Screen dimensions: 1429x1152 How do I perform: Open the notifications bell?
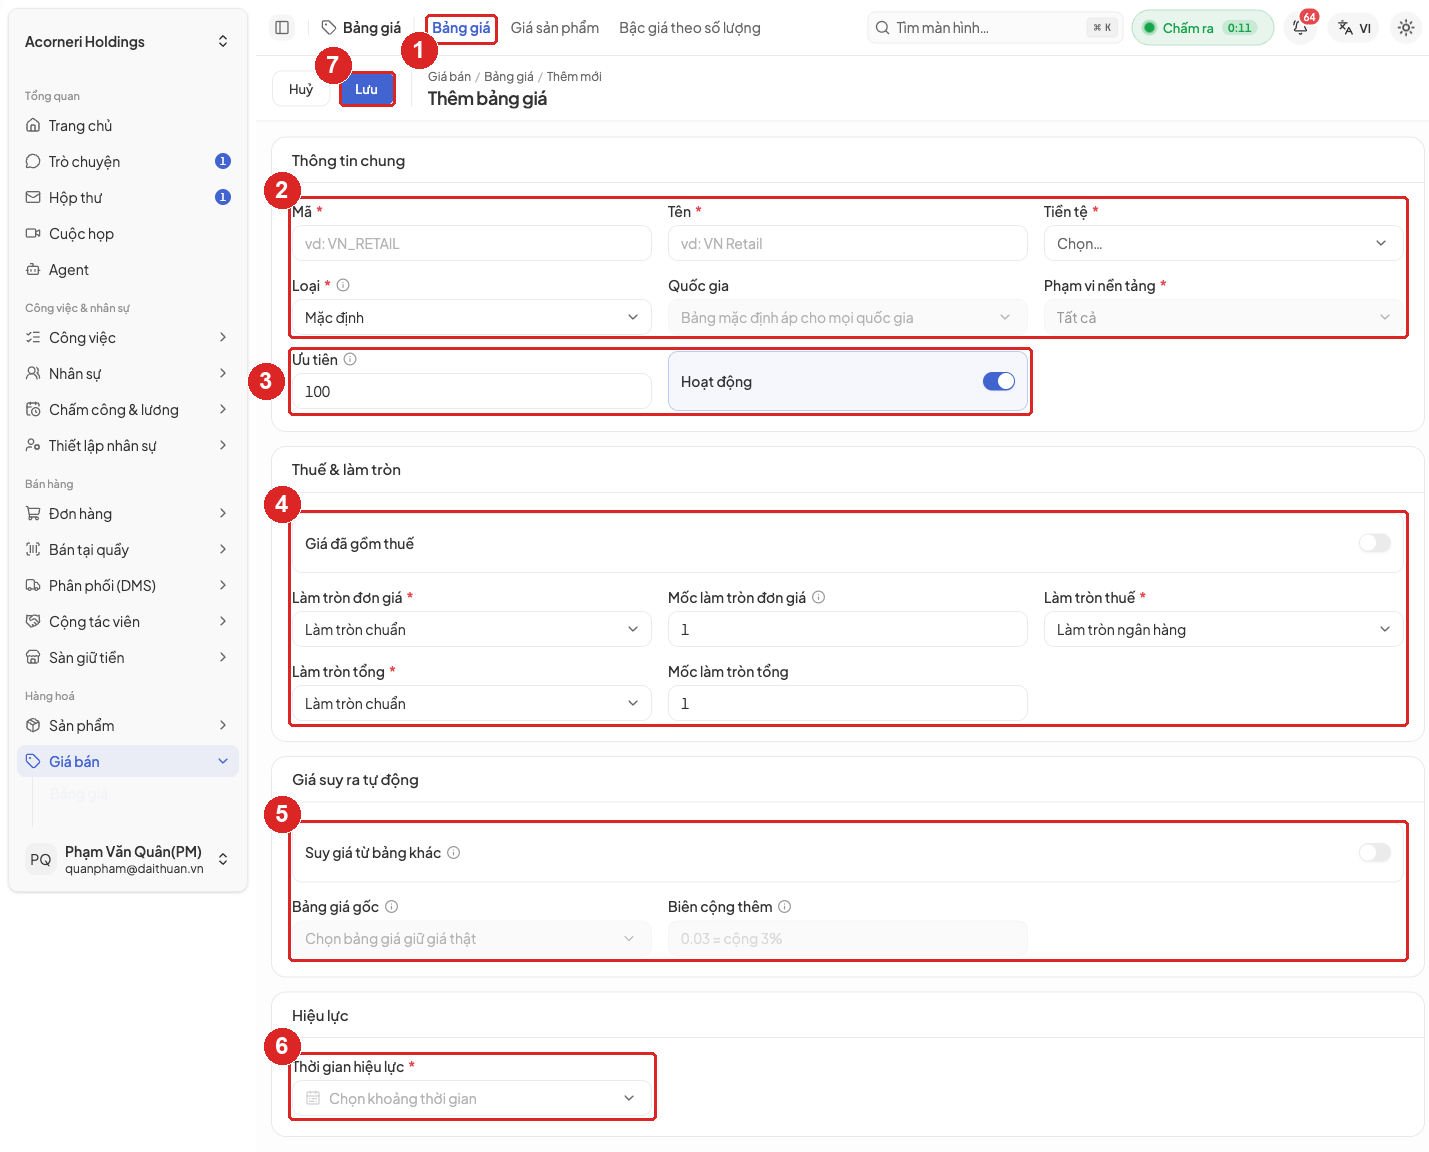(x=1300, y=28)
